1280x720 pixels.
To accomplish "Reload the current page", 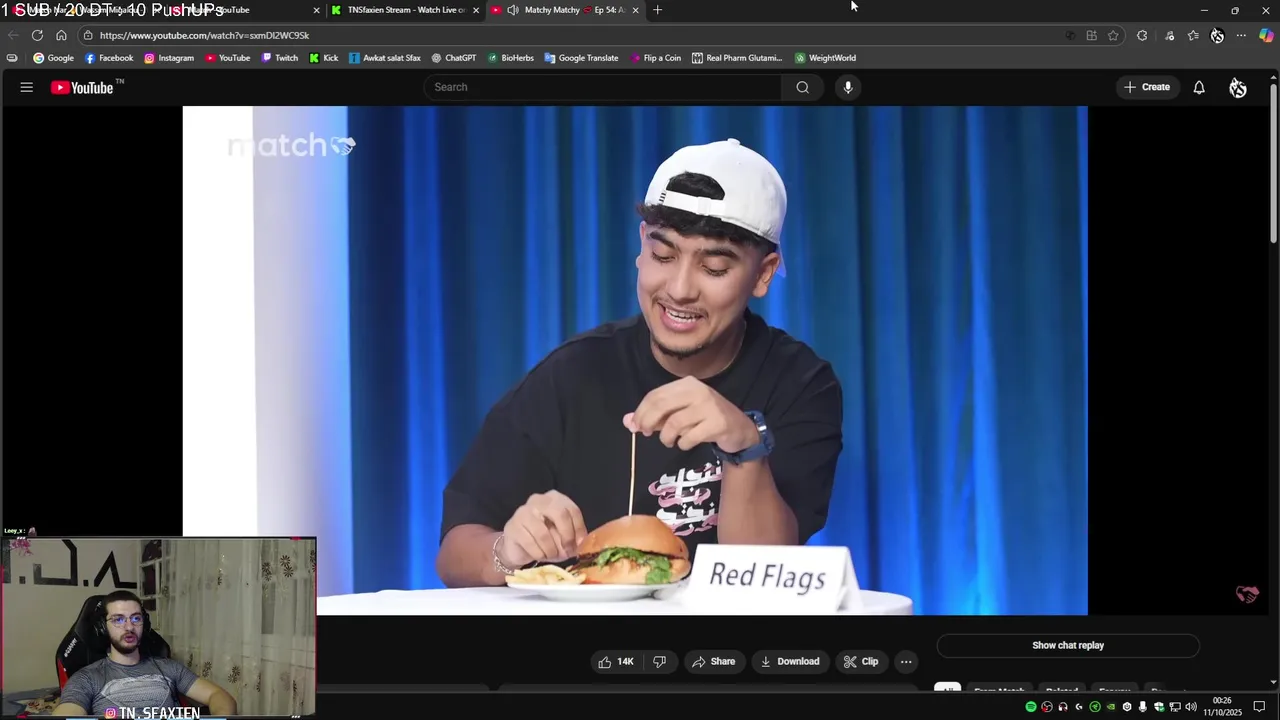I will pos(37,35).
